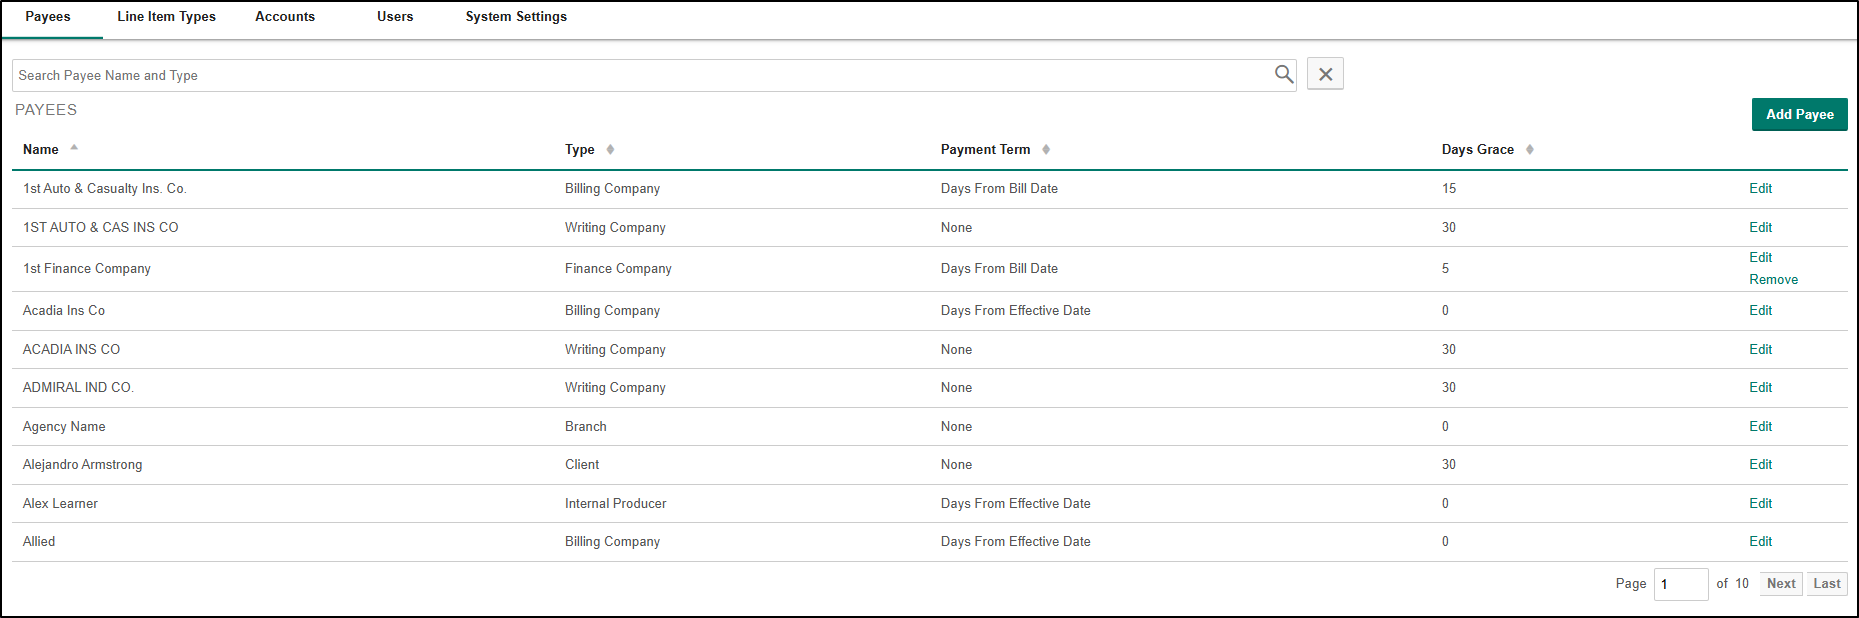This screenshot has width=1859, height=618.
Task: Edit the Allied payee row
Action: point(1760,541)
